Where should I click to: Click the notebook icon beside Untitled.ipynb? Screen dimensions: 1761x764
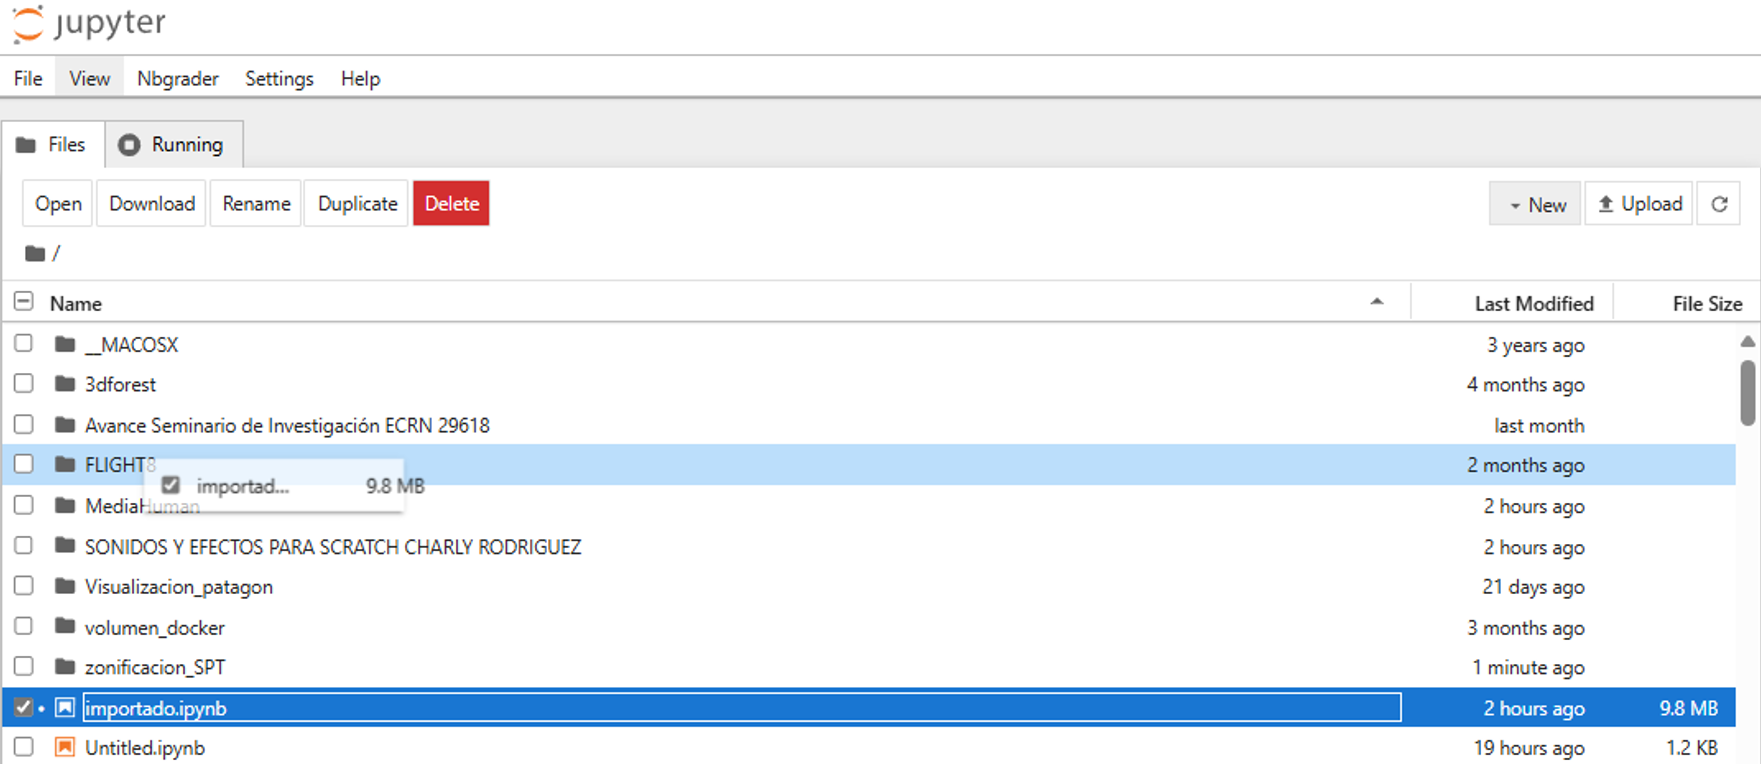[x=65, y=747]
